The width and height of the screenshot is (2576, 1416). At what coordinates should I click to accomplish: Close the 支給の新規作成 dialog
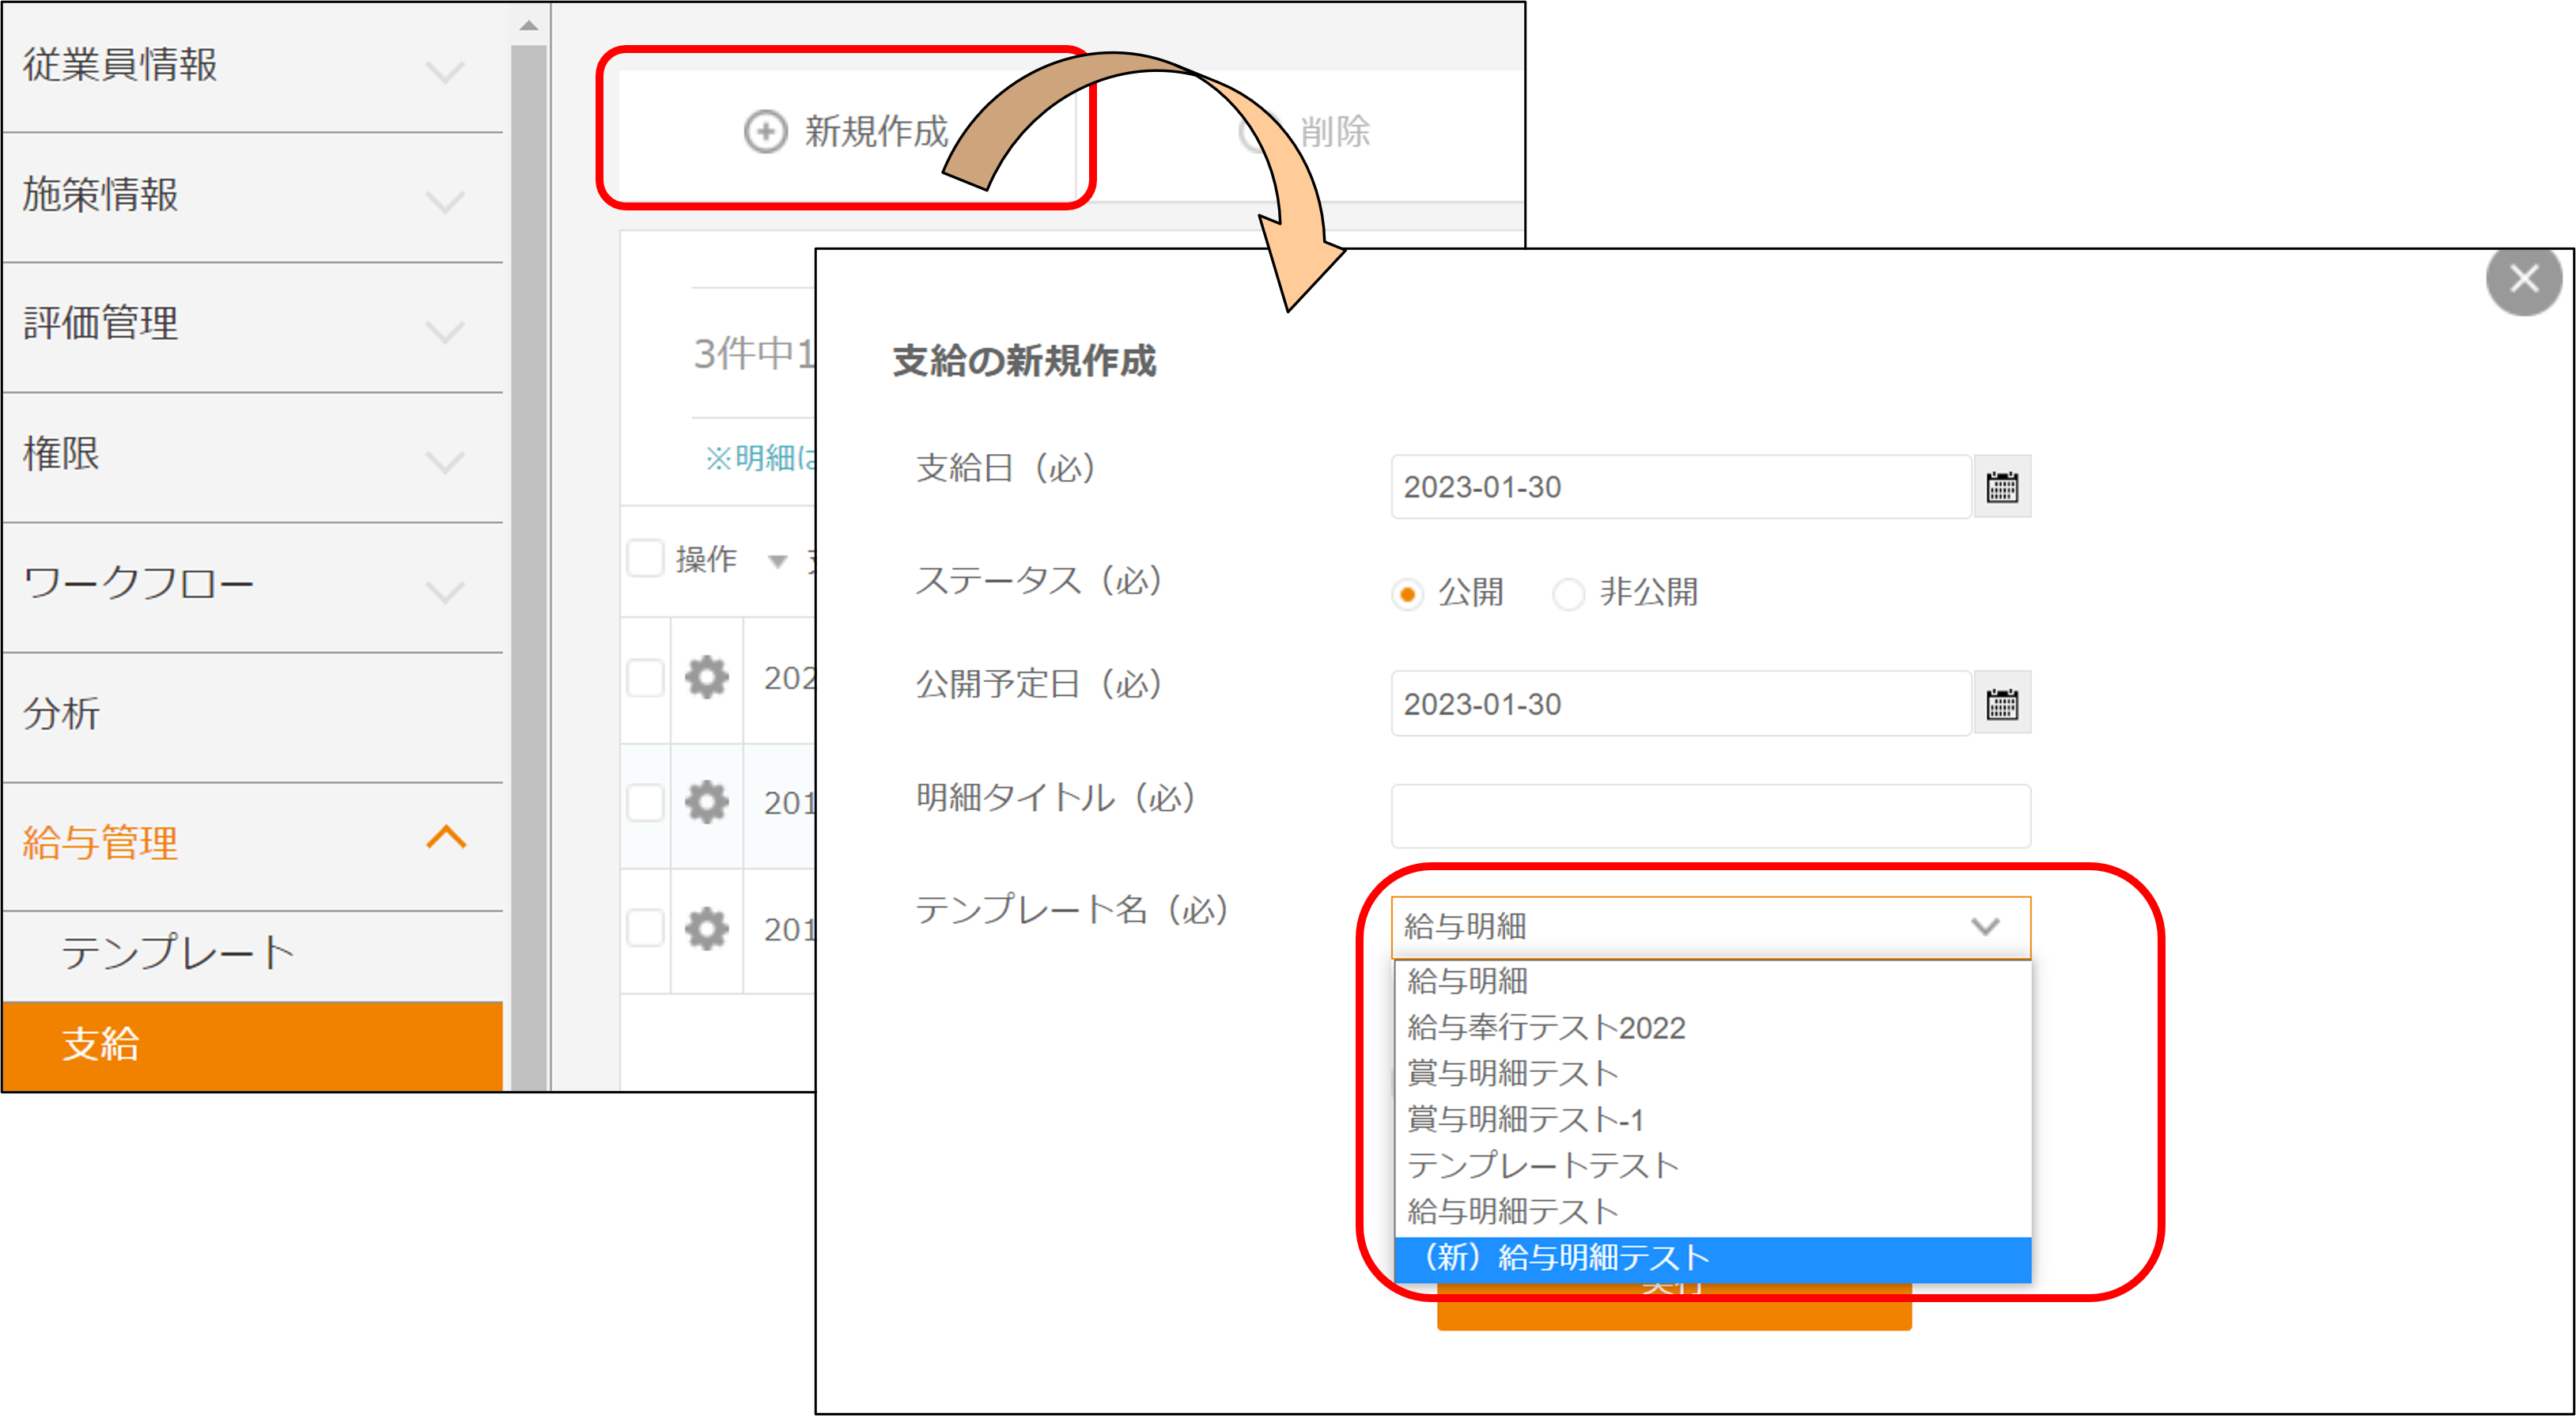pyautogui.click(x=2523, y=279)
